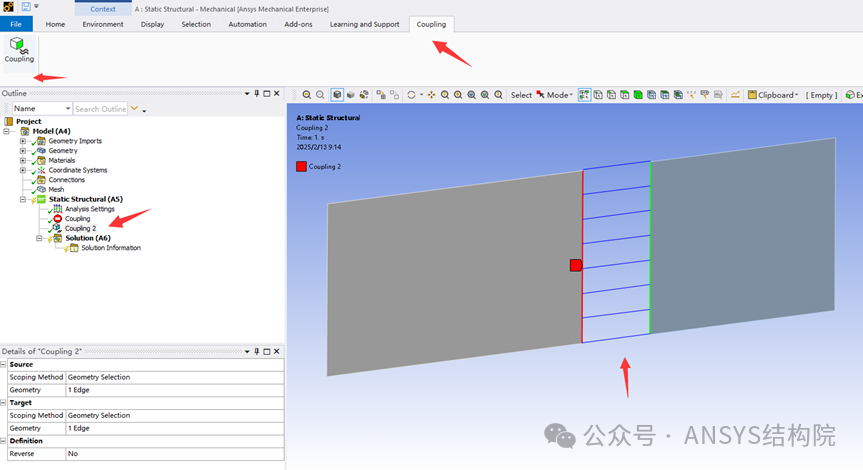This screenshot has width=863, height=470.
Task: Collapse the Static Structural (A5) node
Action: point(23,199)
